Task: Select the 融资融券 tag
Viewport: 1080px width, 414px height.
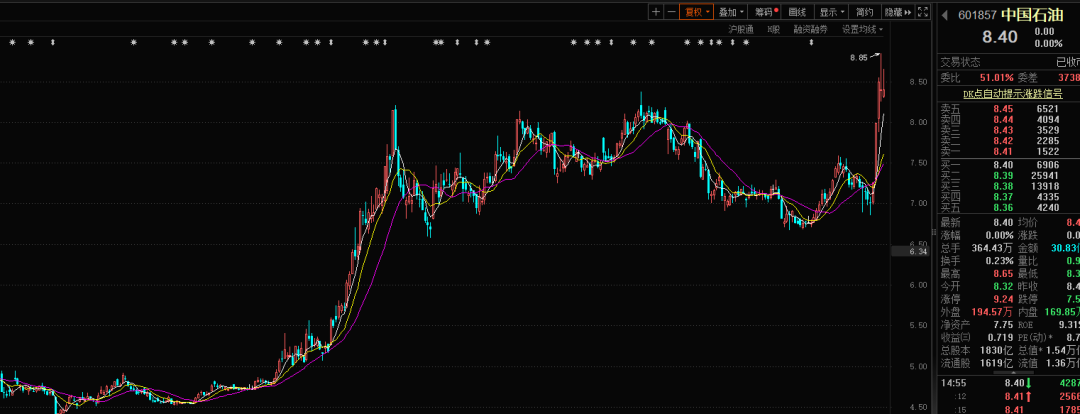Action: click(811, 30)
